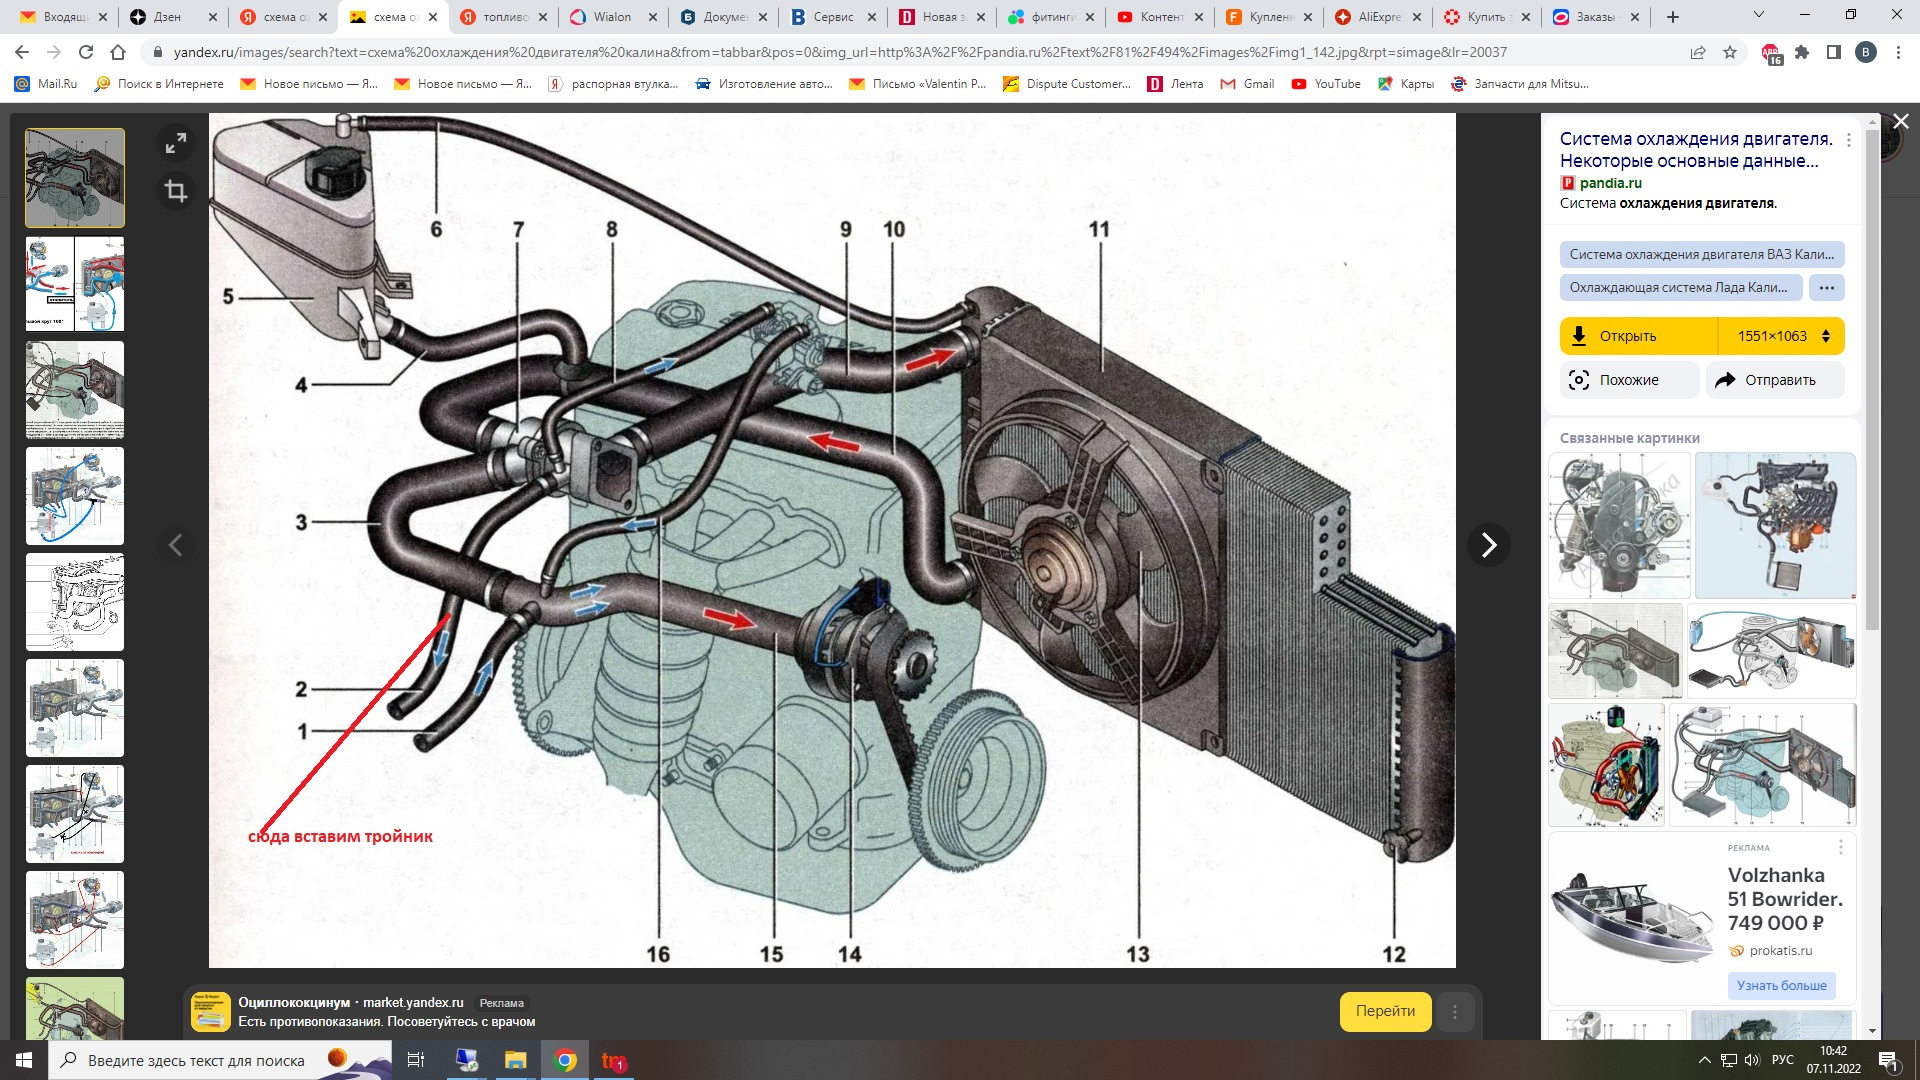1920x1080 pixels.
Task: Select tag Система охлаждения двигателя ВАЗ Кали...
Action: (x=1700, y=254)
